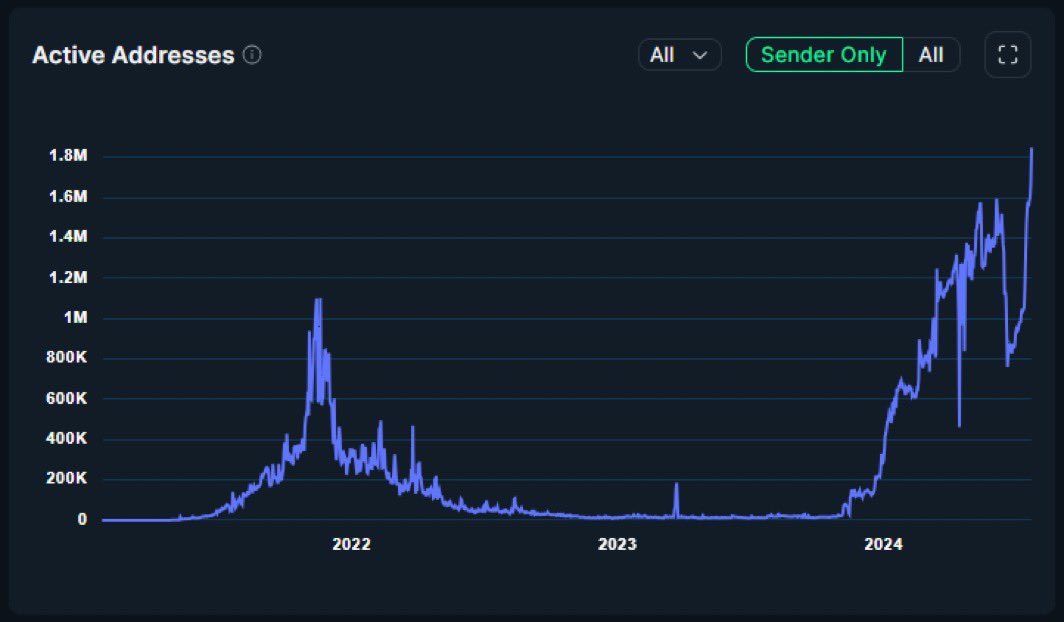Image resolution: width=1064 pixels, height=622 pixels.
Task: Select the Sender Only toggle option
Action: 824,55
